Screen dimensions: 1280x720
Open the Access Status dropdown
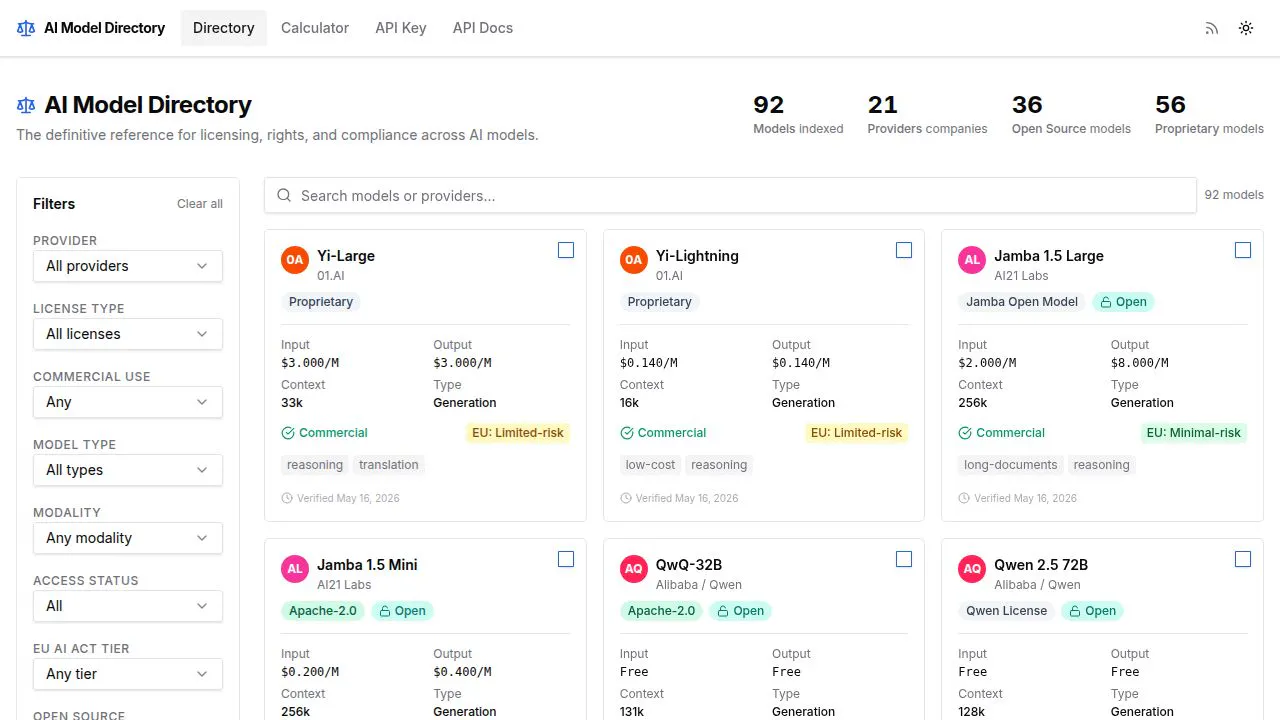pos(128,606)
